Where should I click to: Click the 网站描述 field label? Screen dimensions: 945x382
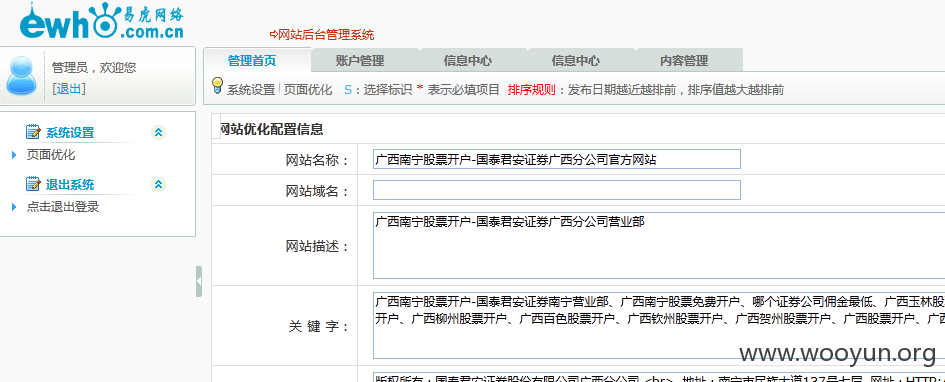[x=318, y=246]
